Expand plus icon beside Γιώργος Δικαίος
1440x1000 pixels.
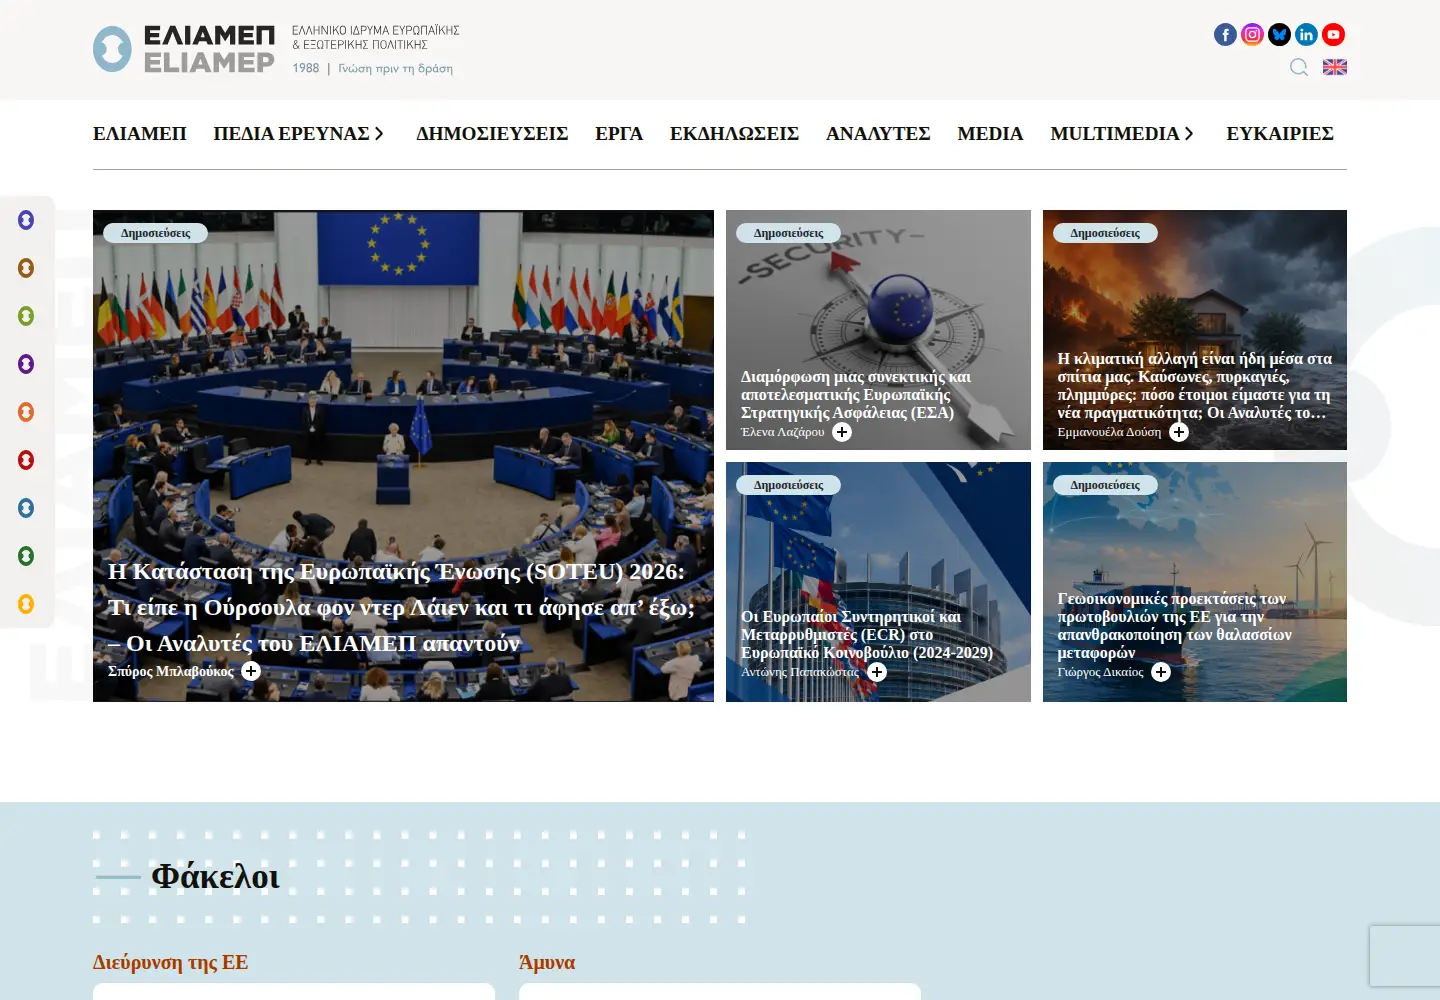coord(1161,672)
